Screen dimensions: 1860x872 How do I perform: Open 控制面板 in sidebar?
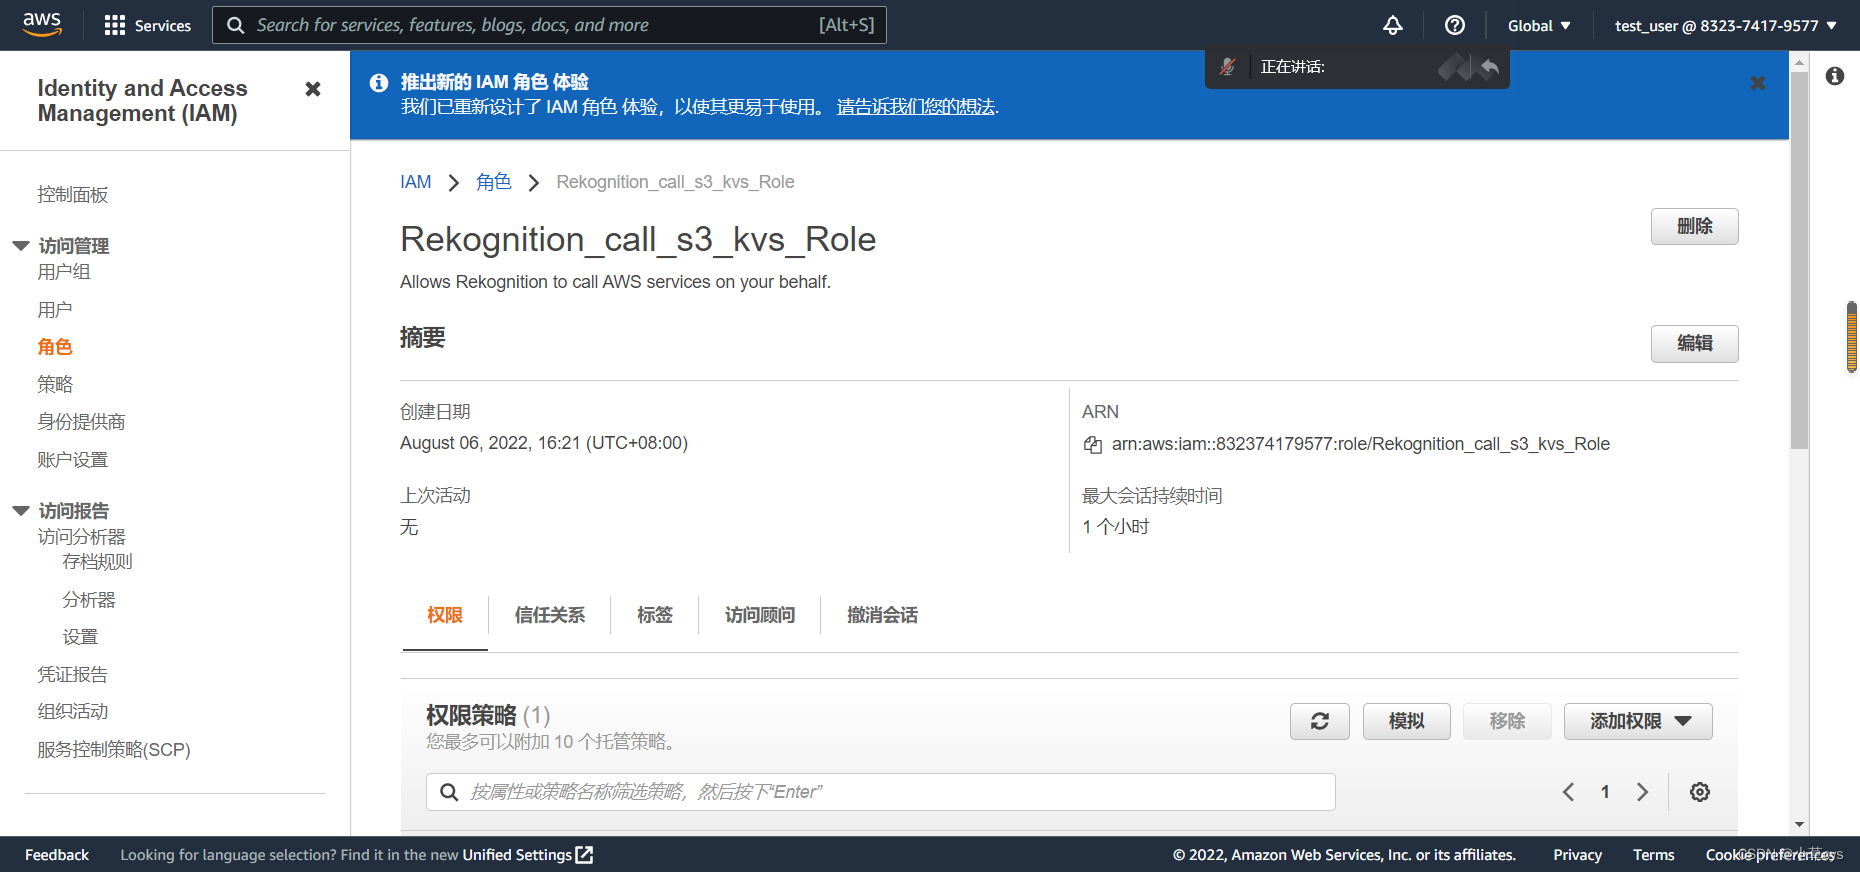click(73, 195)
